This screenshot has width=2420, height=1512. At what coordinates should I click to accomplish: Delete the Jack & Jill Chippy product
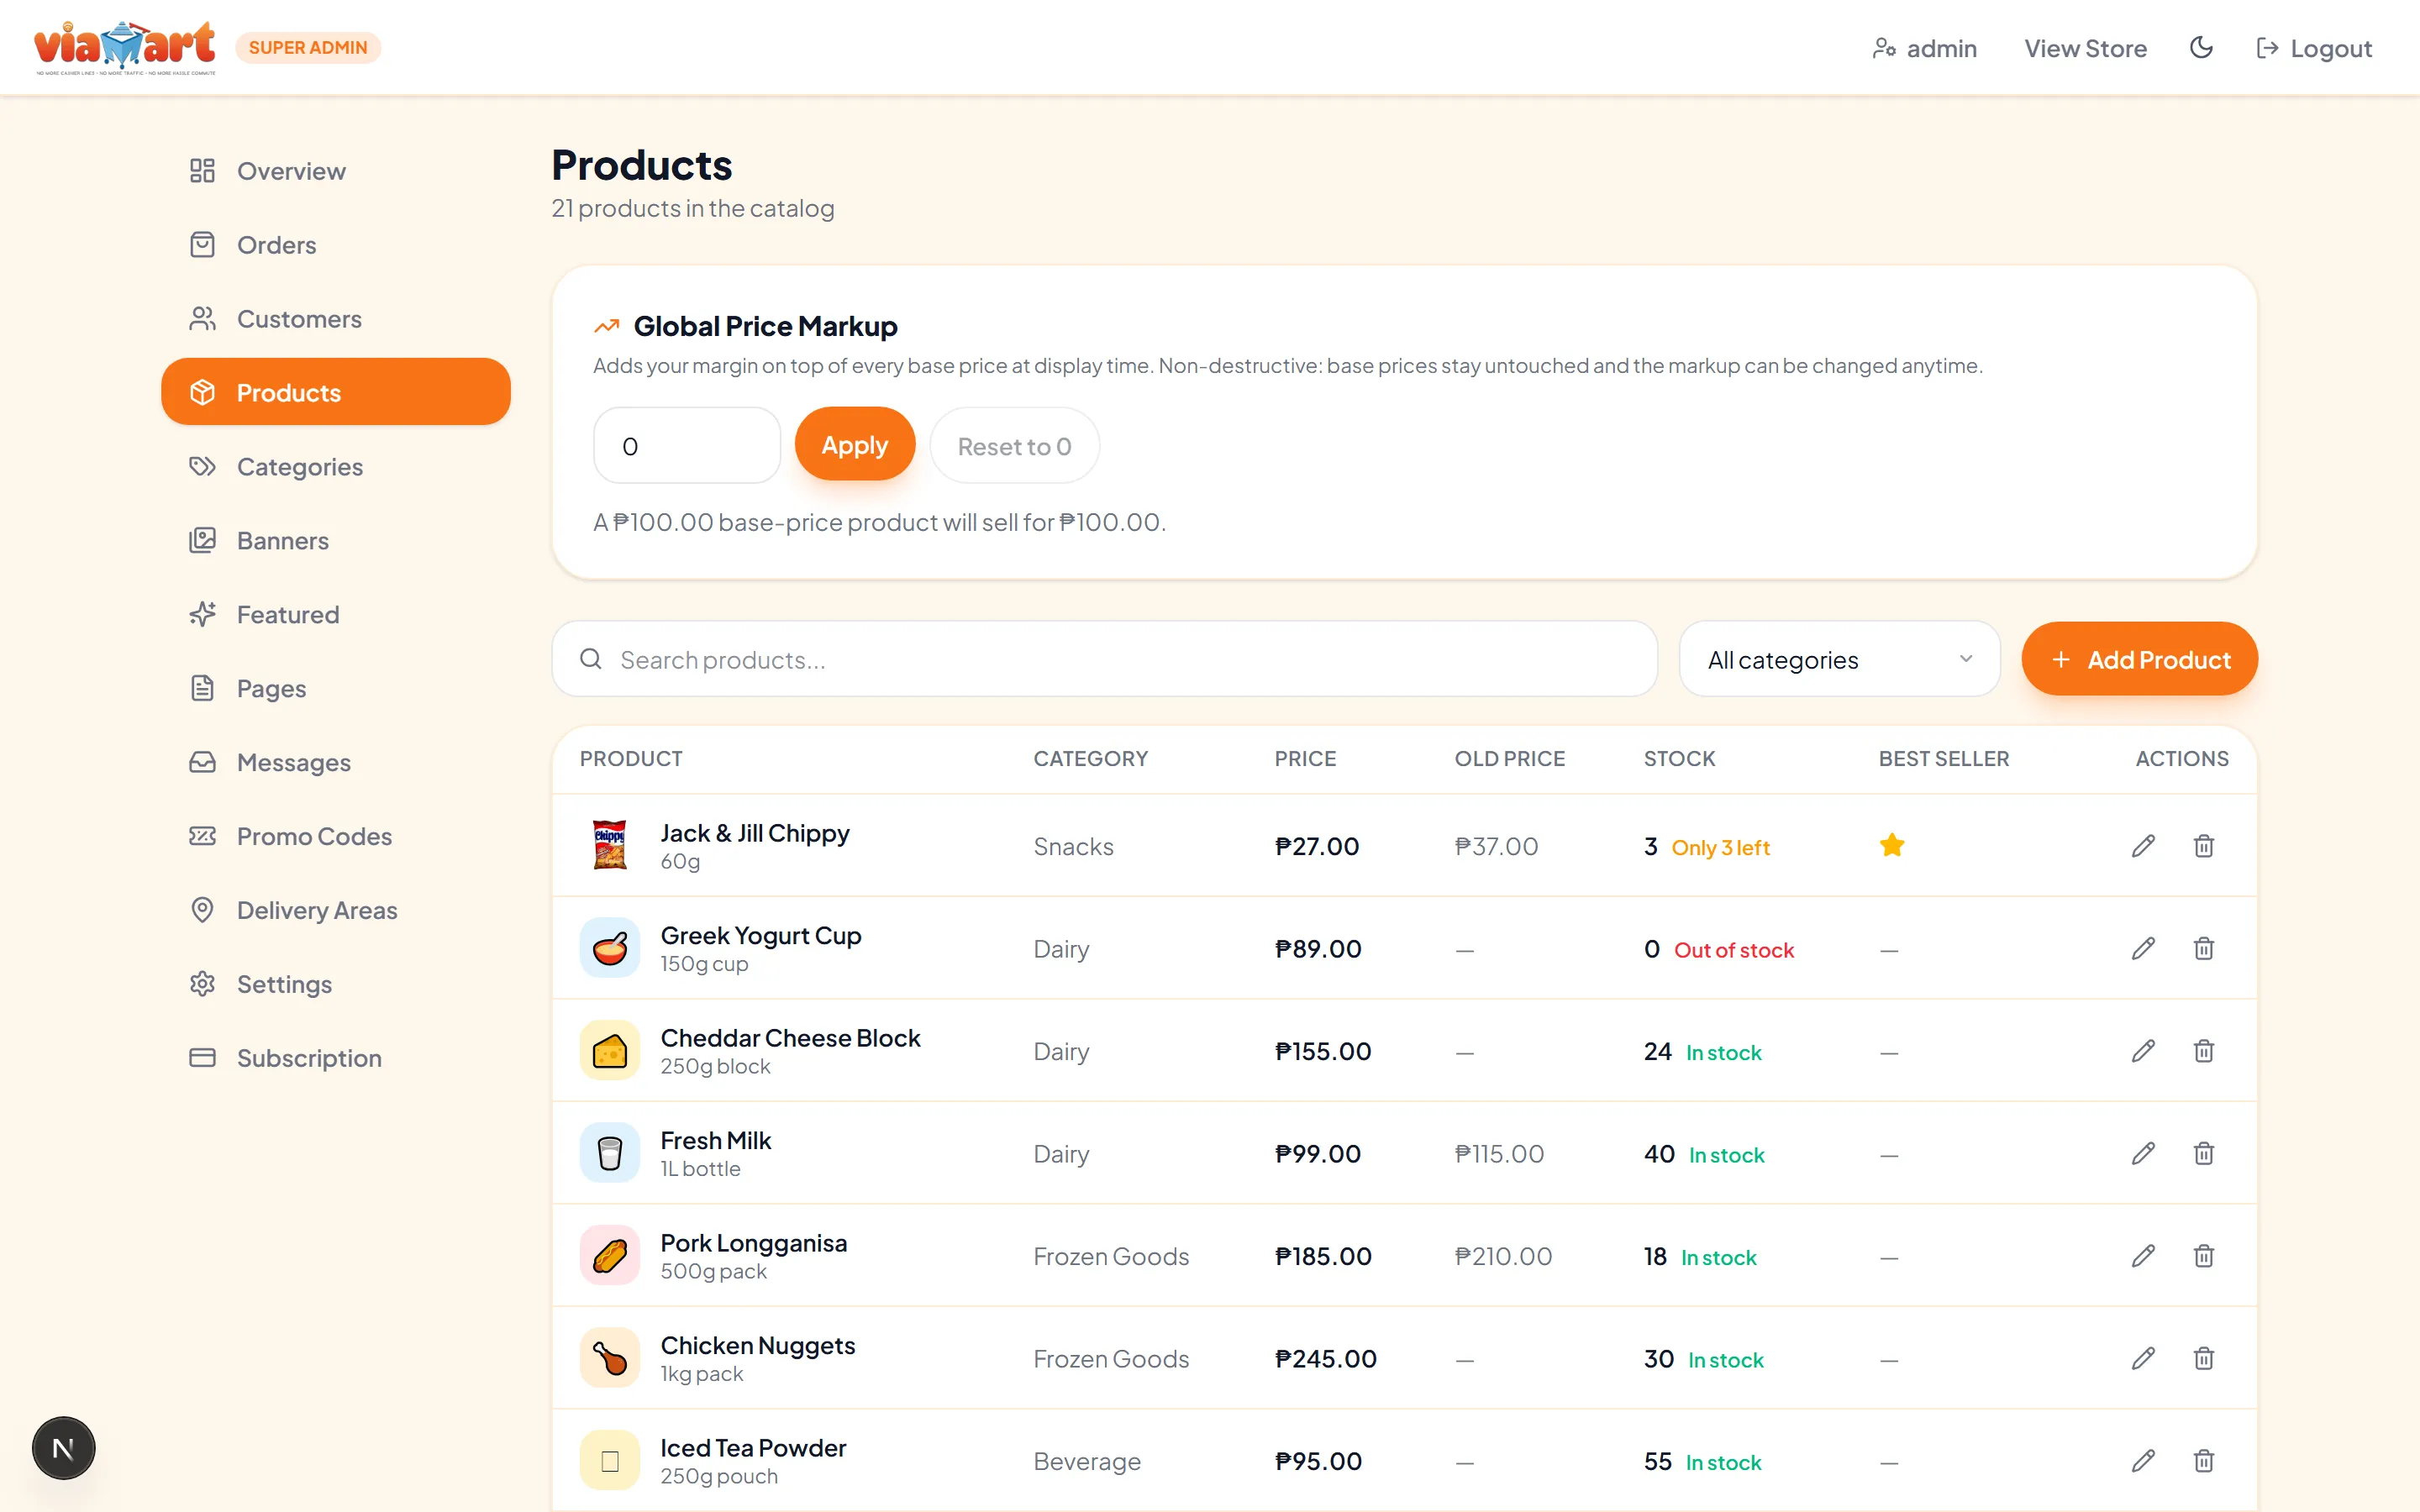[x=2203, y=846]
